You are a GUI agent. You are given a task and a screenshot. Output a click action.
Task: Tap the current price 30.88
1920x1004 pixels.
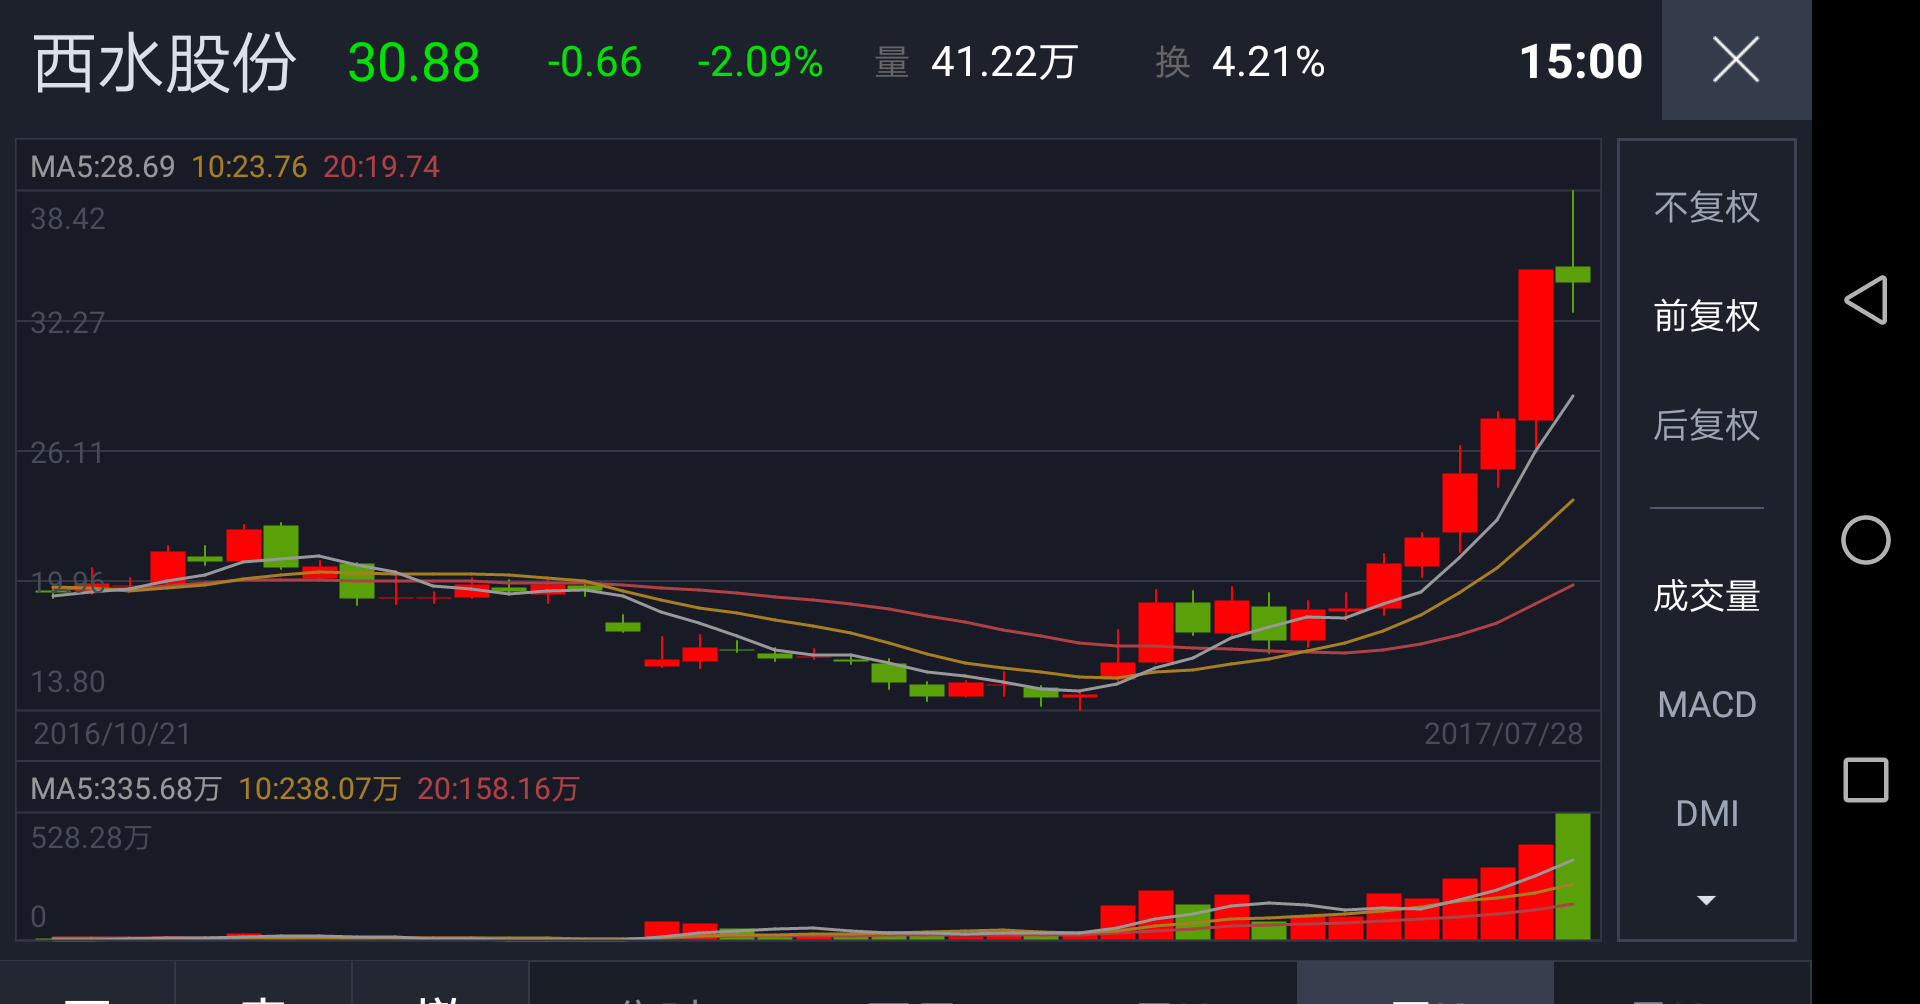click(x=414, y=63)
